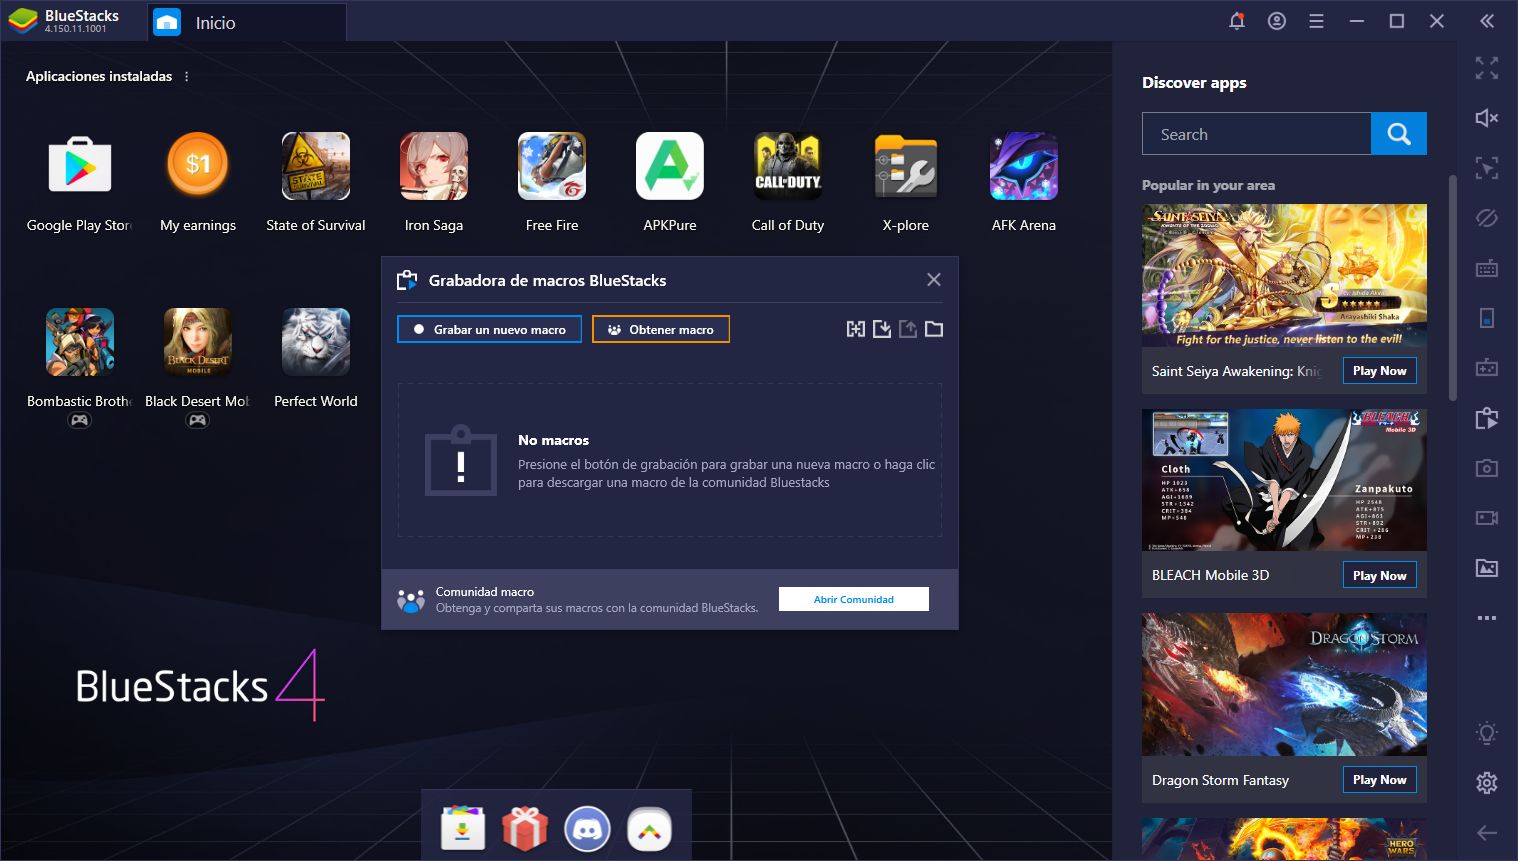Collapse the right sidebar chevrons
1518x861 pixels.
1487,21
